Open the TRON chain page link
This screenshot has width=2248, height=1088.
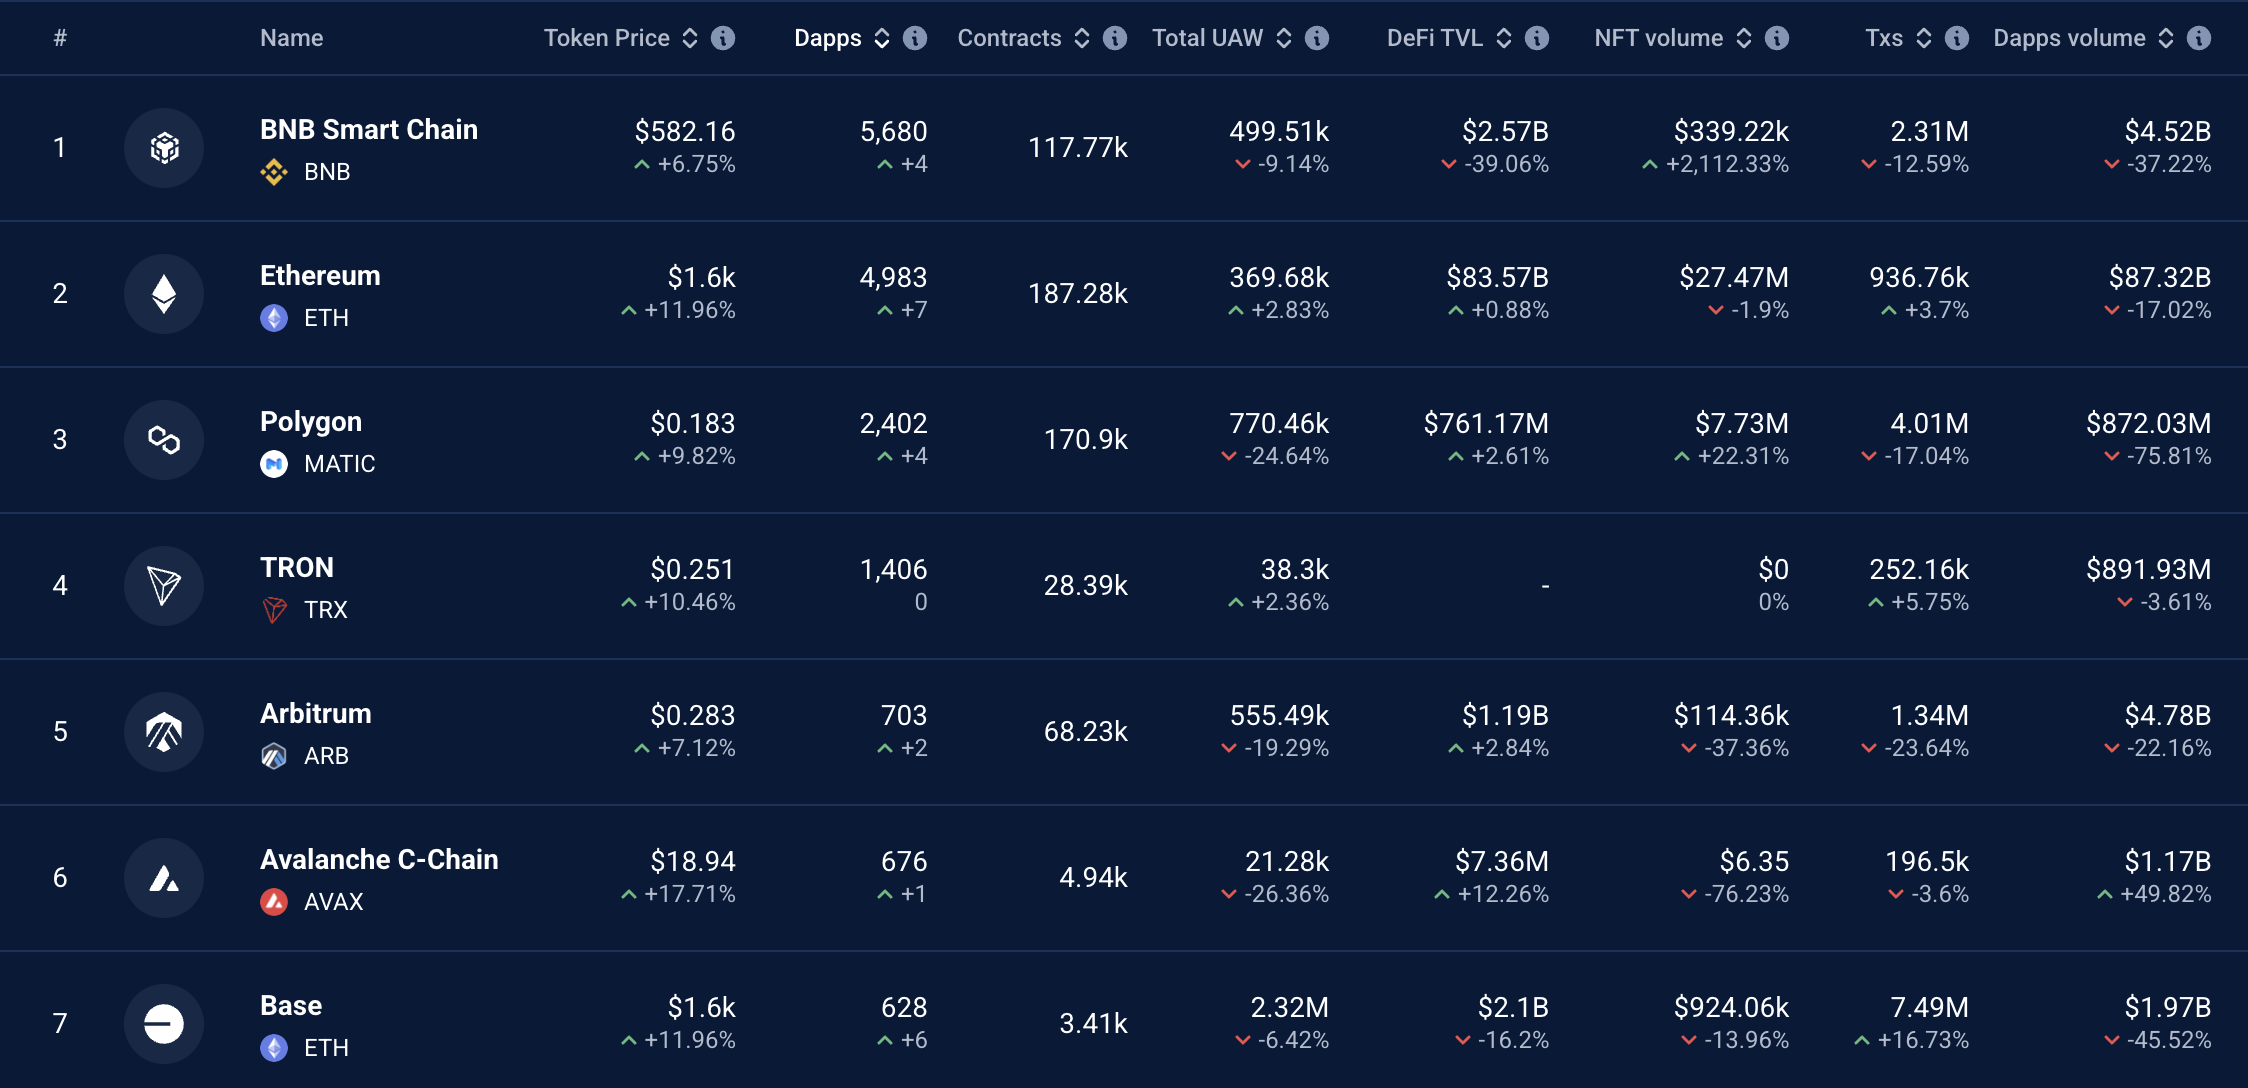tap(297, 568)
